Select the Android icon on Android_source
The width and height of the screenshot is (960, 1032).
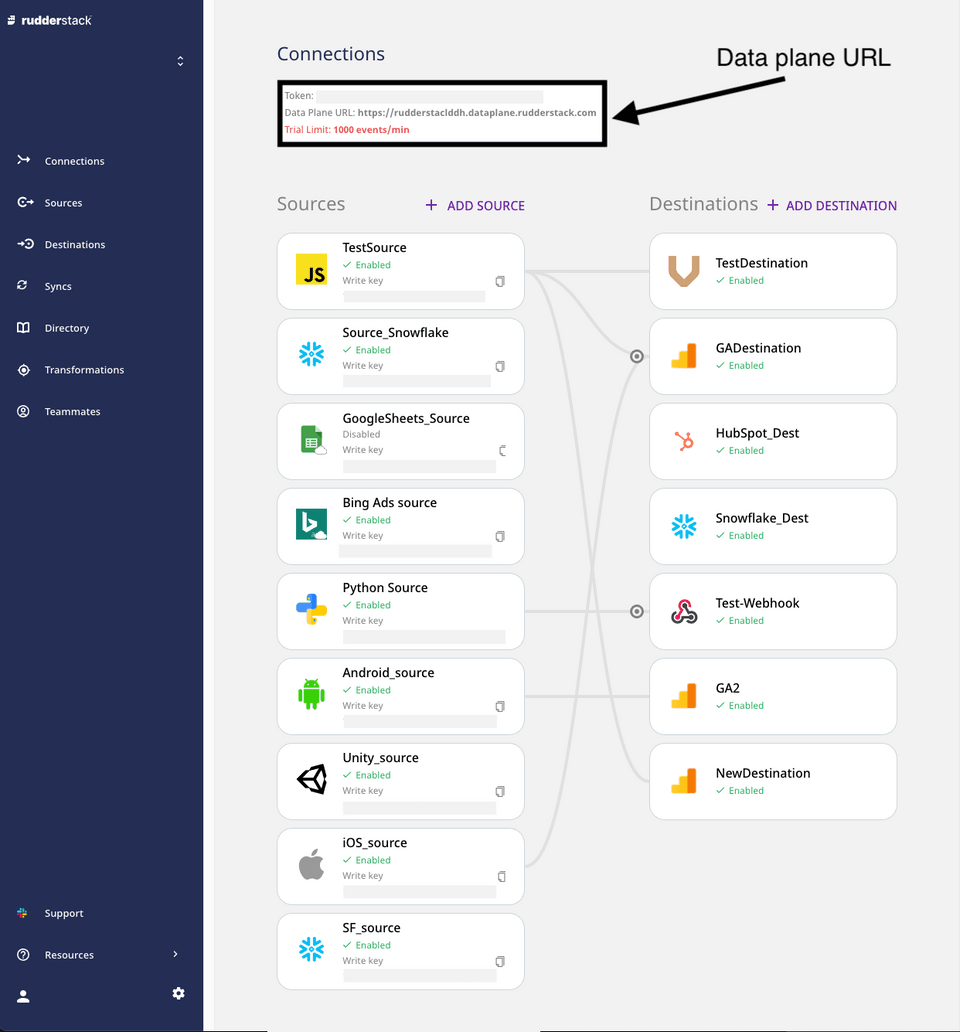click(x=310, y=693)
